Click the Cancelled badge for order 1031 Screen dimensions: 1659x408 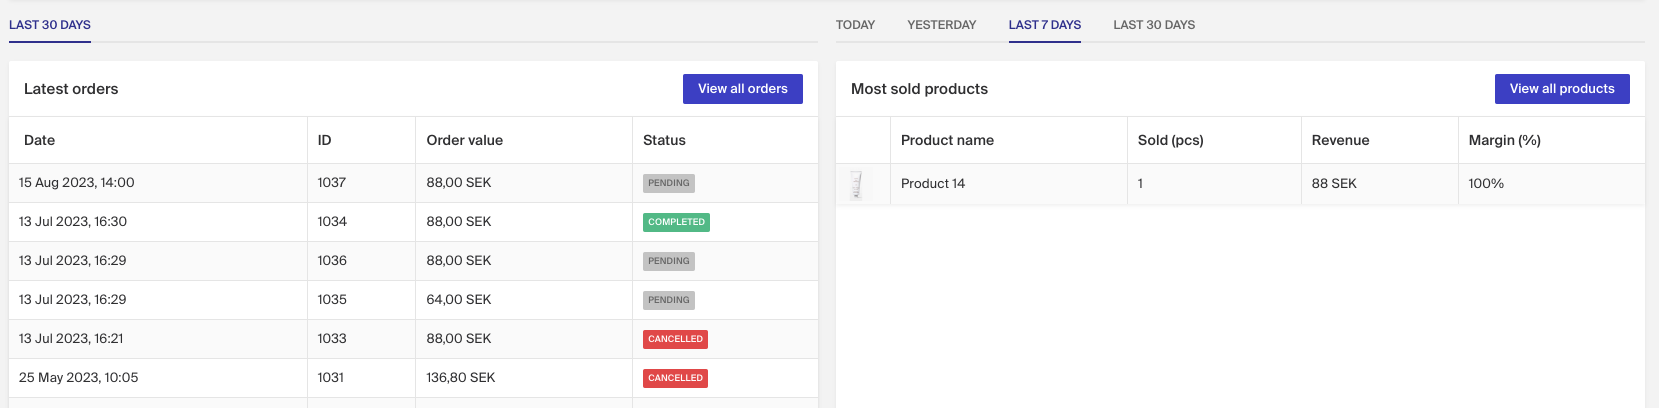tap(675, 378)
